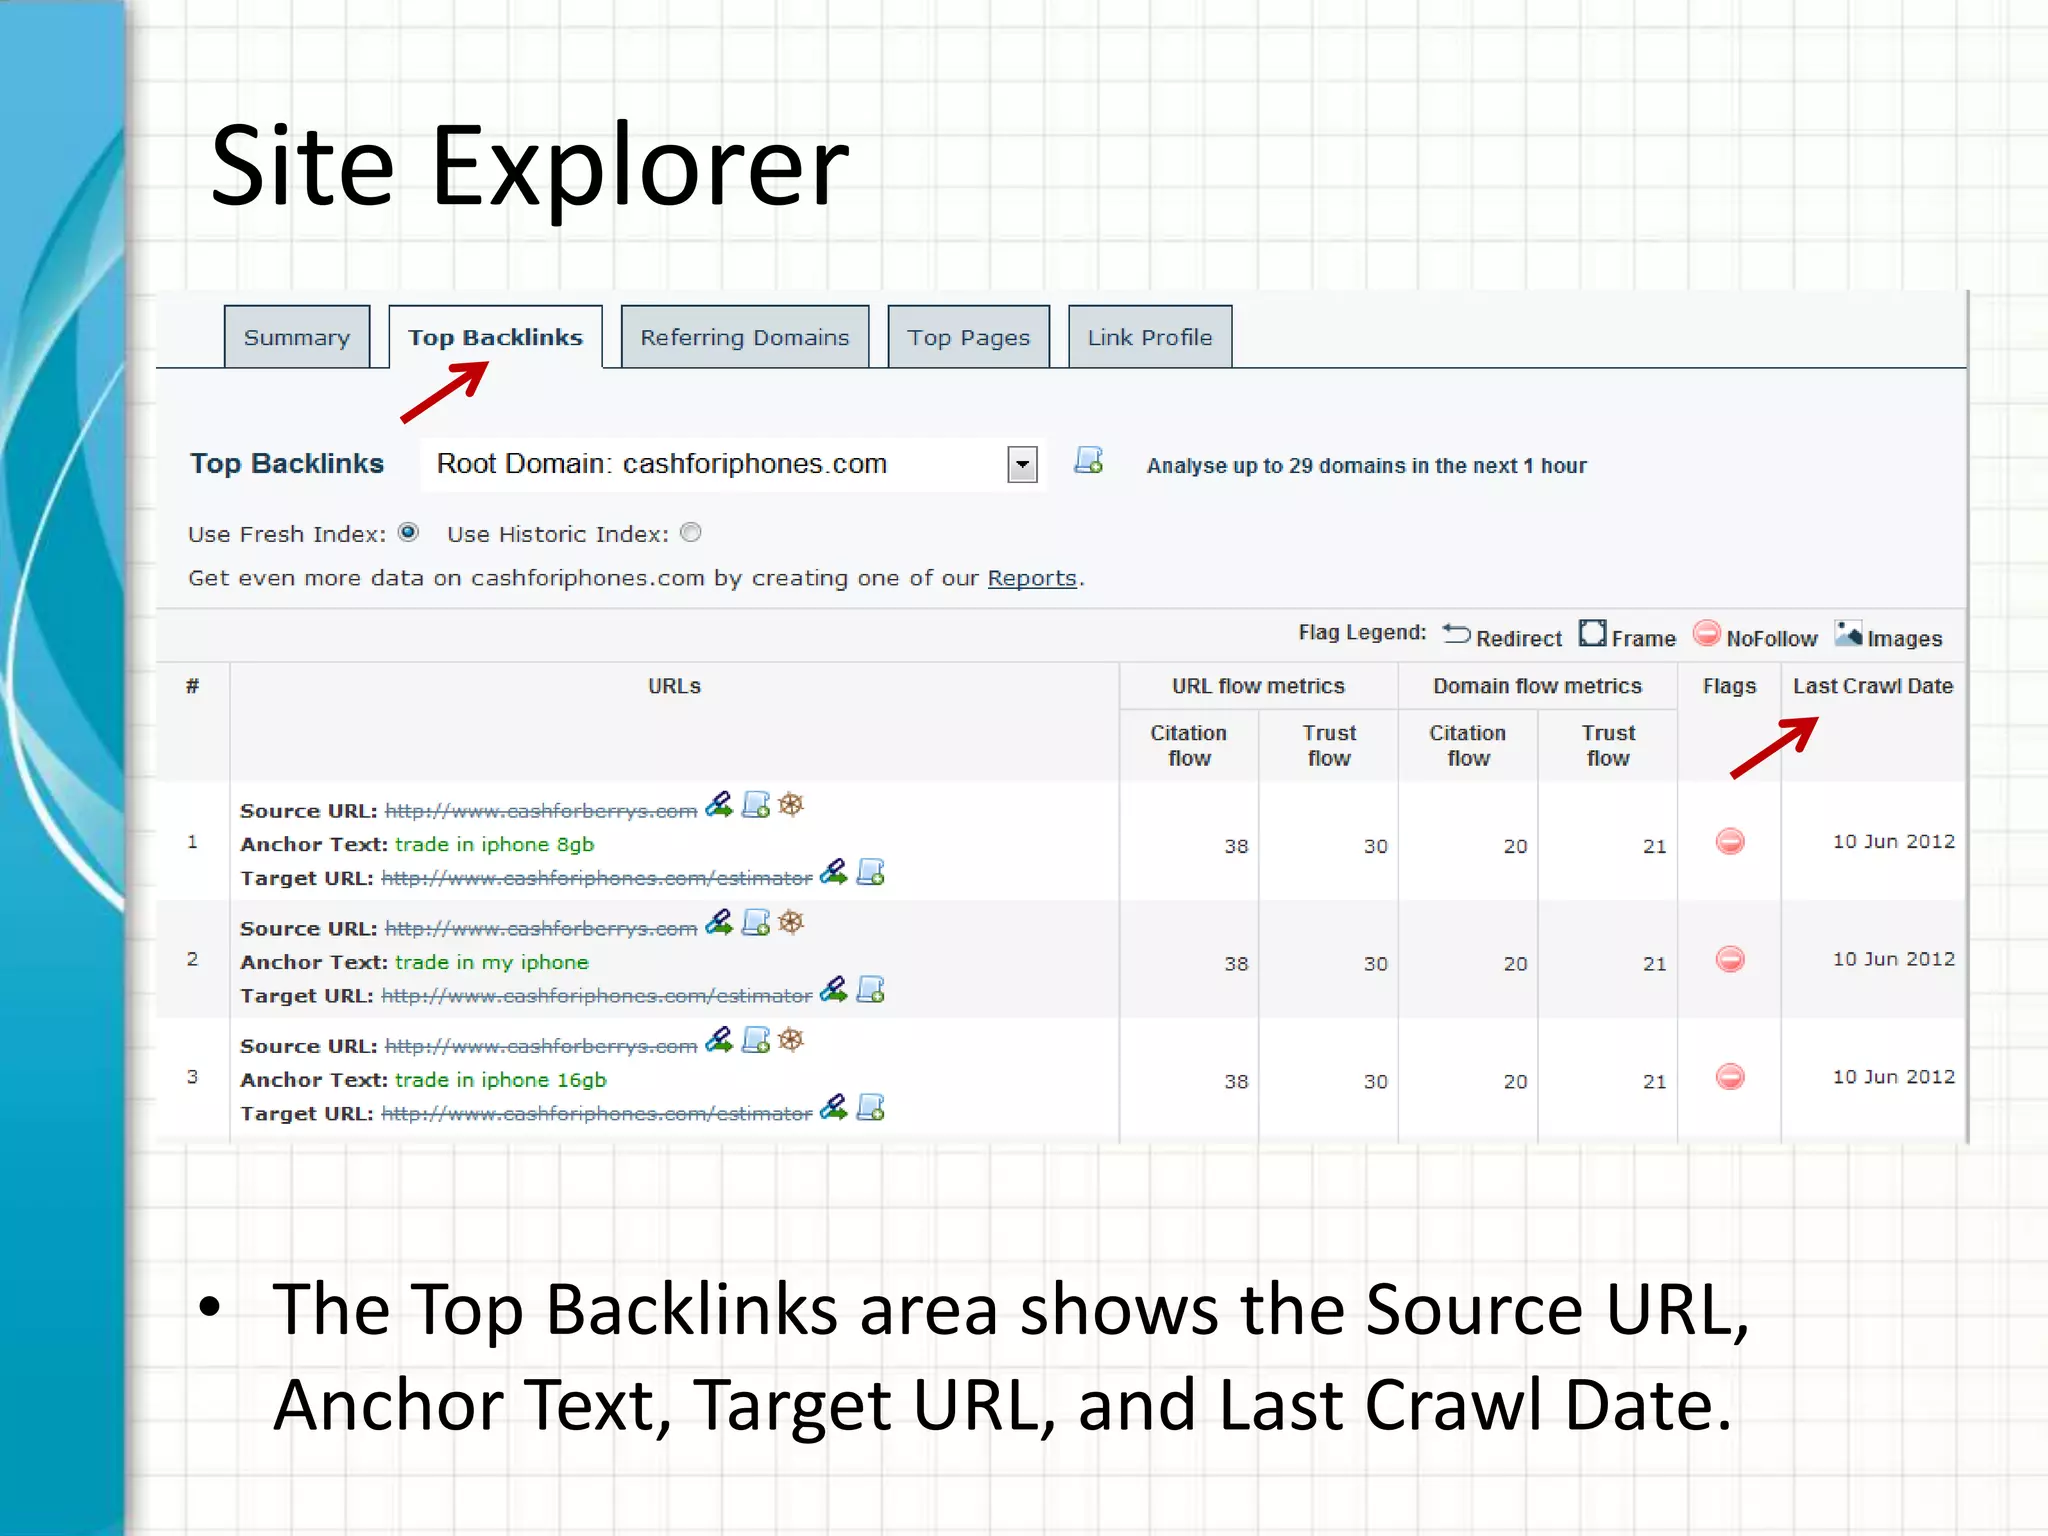Click Top Backlinks section heading
This screenshot has width=2048, height=1536.
click(287, 464)
